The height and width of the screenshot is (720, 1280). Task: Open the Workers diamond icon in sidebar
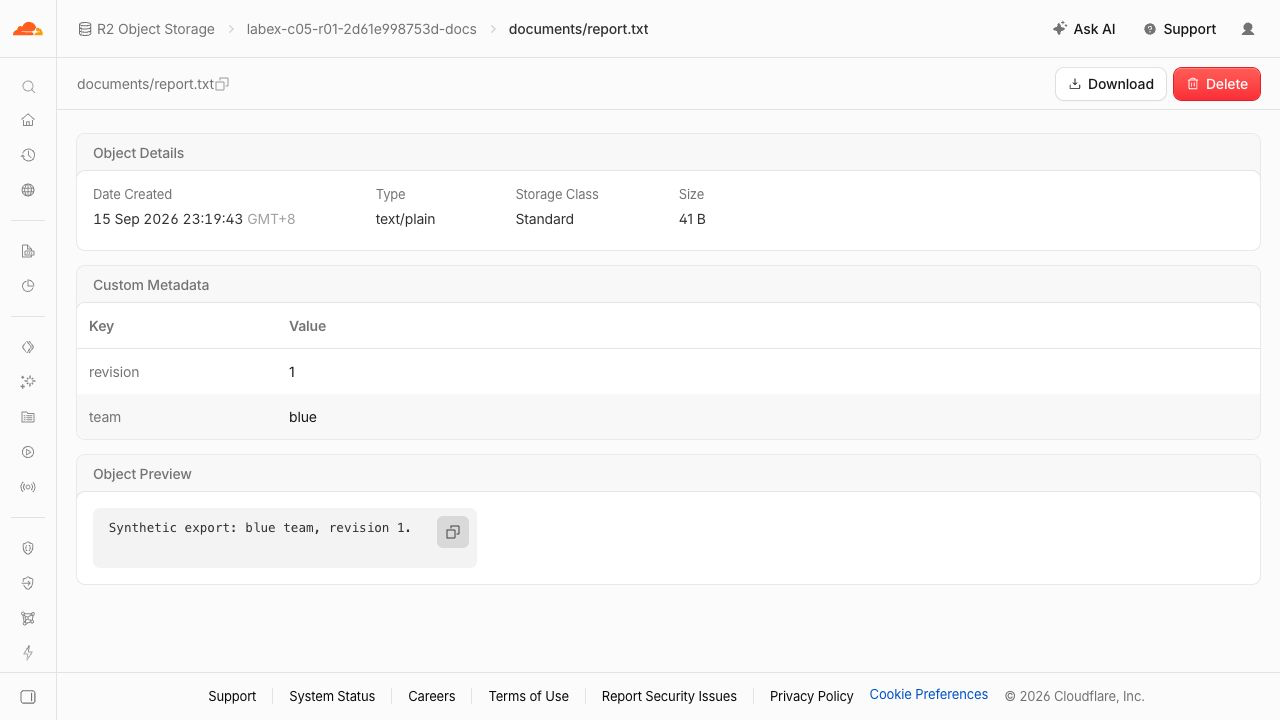coord(28,347)
